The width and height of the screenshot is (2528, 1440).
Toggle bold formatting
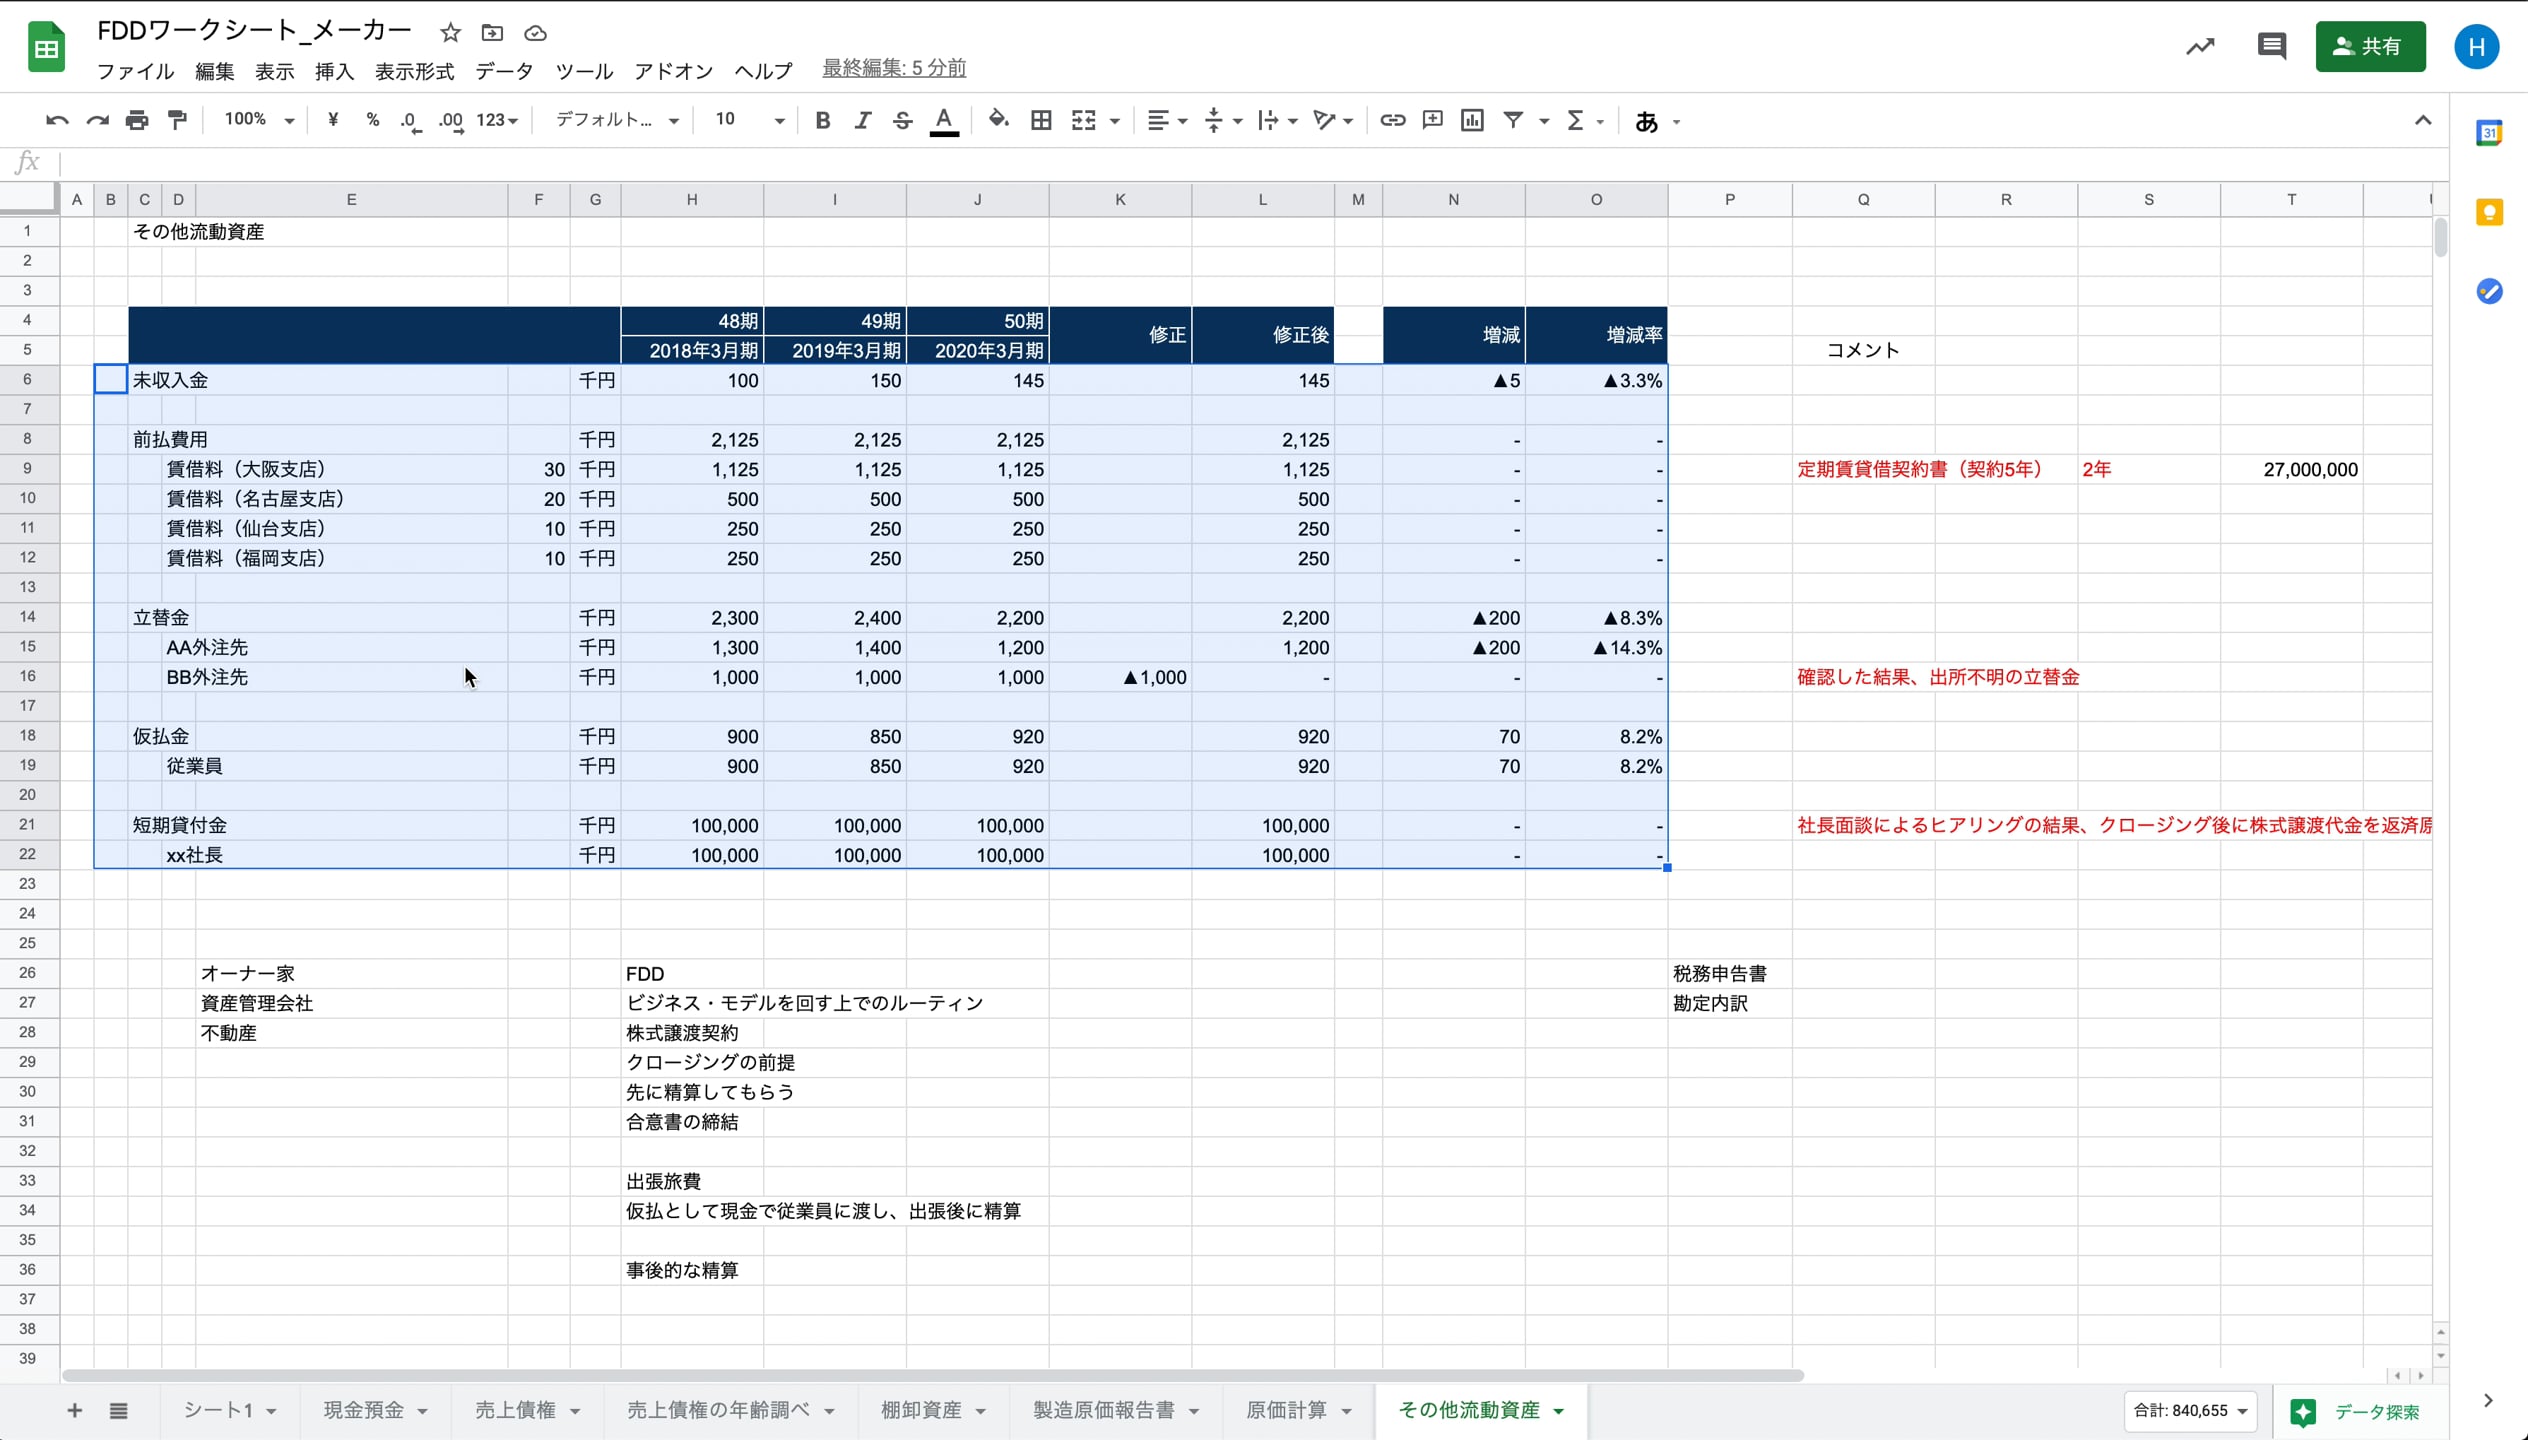822,121
